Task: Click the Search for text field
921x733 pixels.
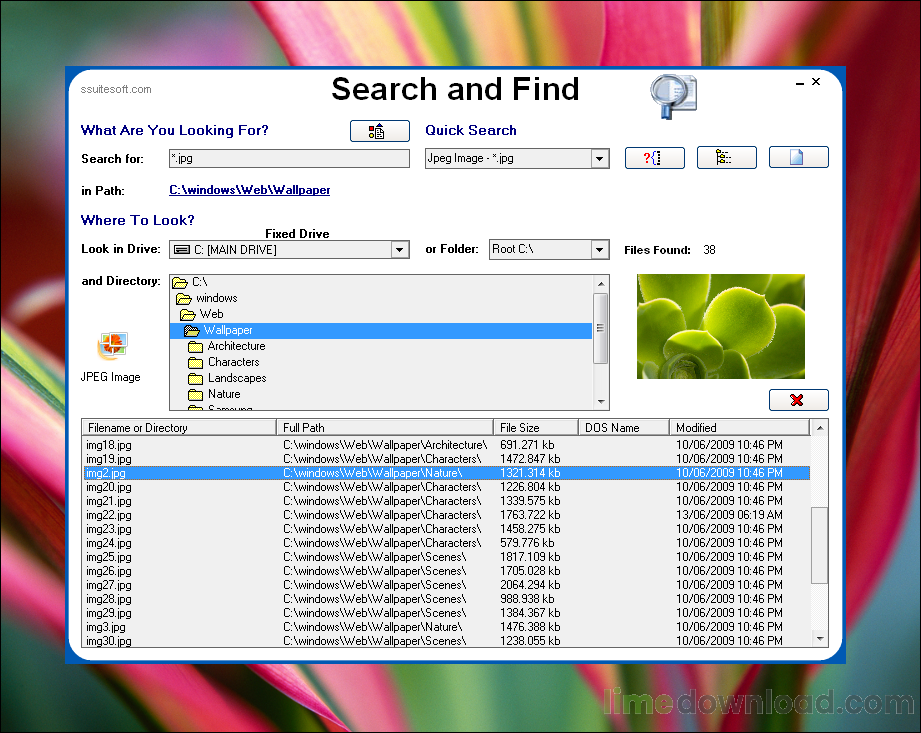Action: click(289, 159)
